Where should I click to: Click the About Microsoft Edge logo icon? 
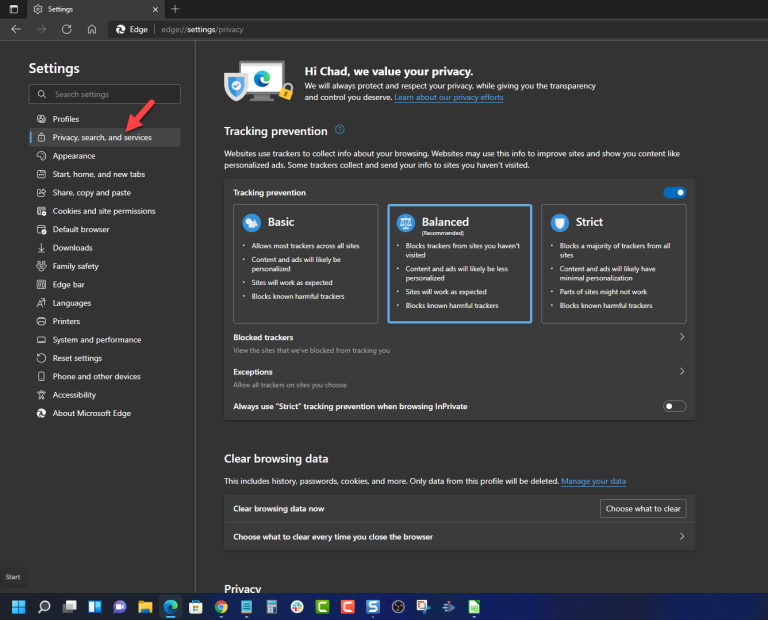42,413
